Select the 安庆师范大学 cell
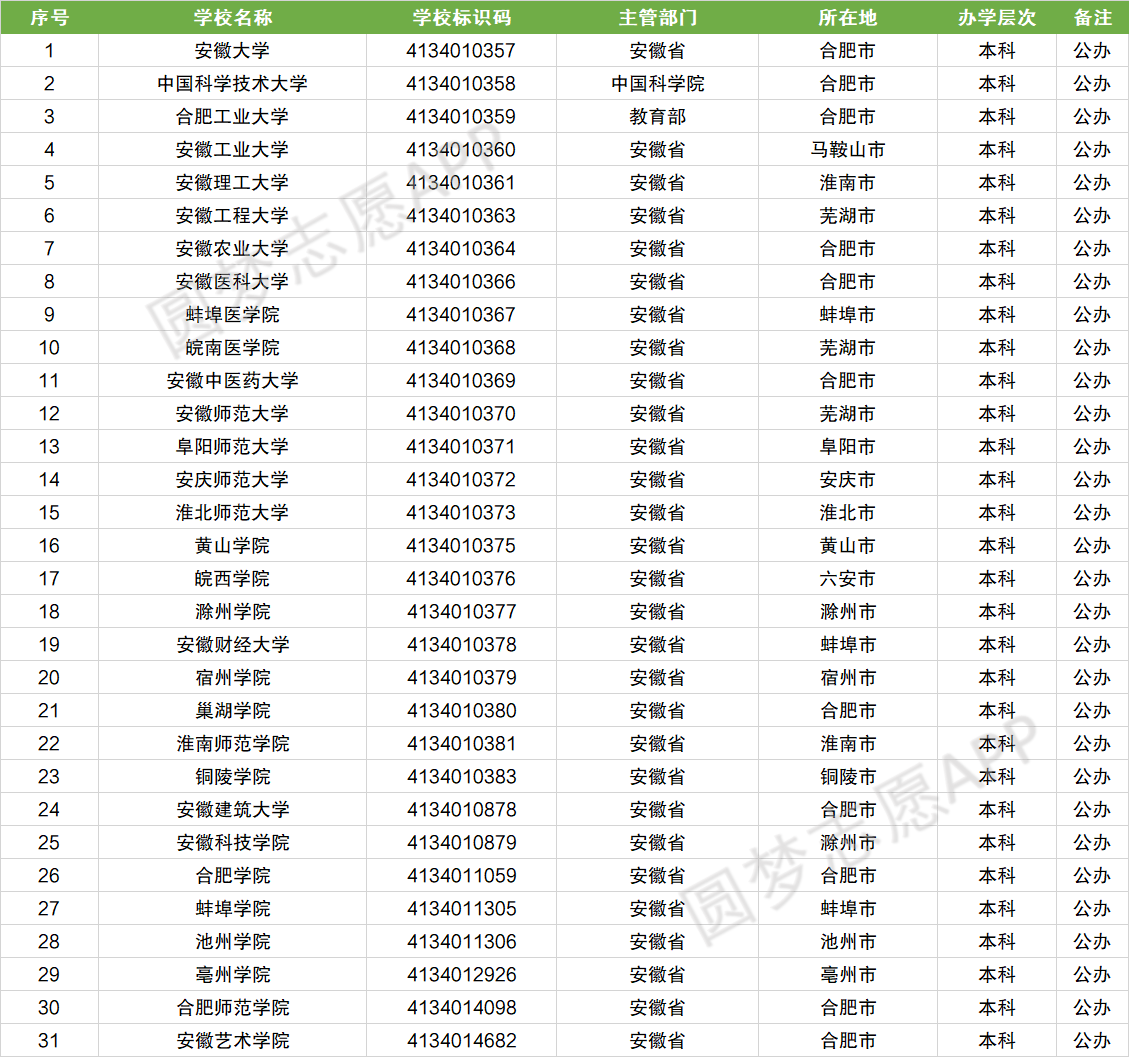Screen dimensions: 1129x1057 click(232, 480)
